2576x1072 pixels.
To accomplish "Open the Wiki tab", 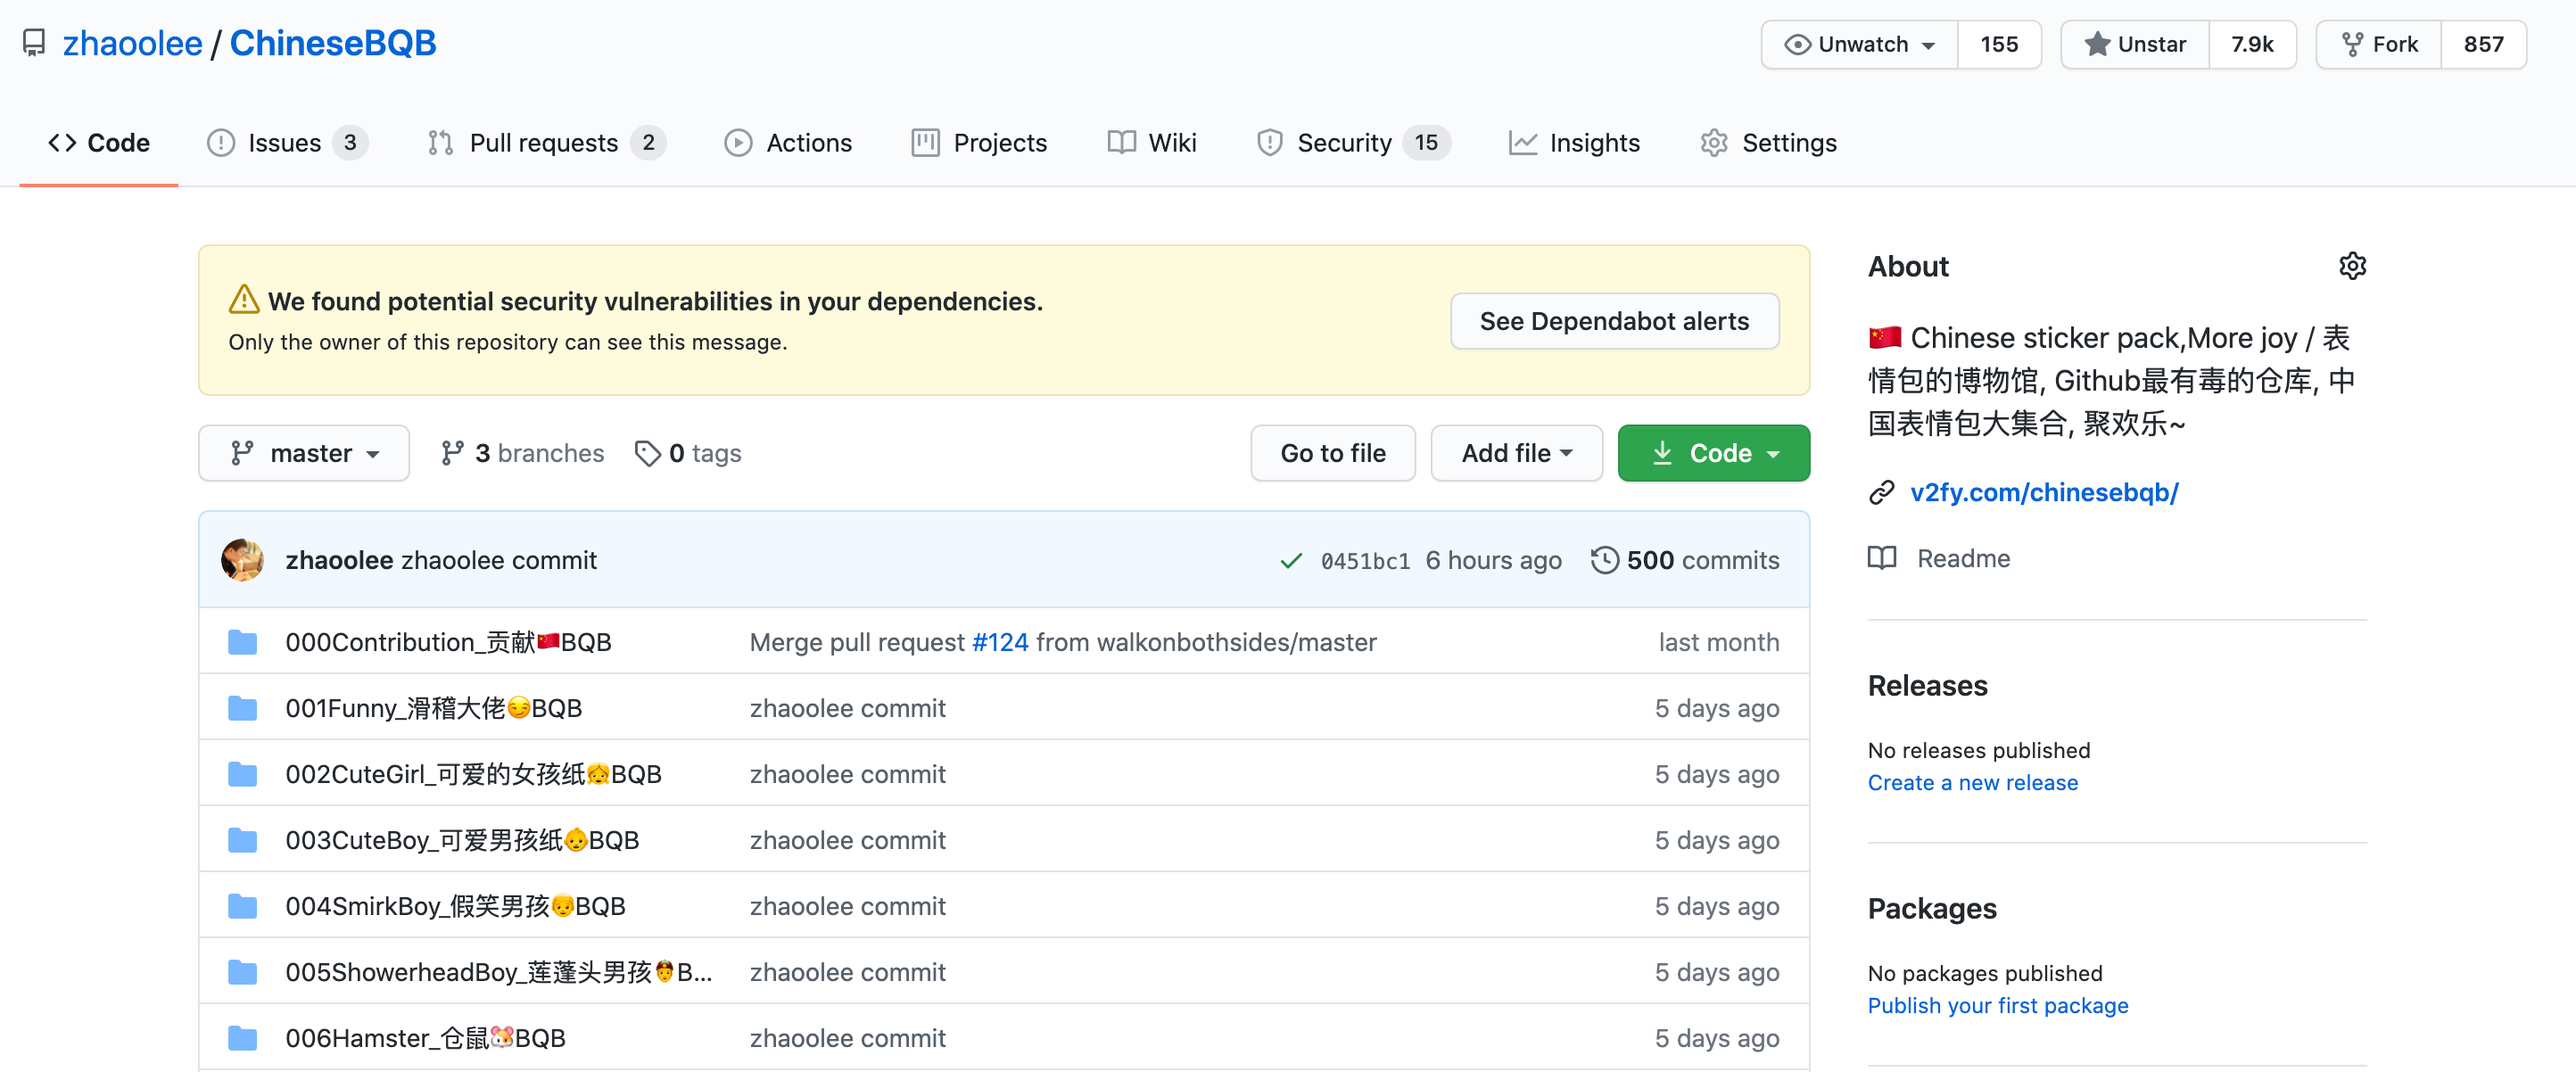I will tap(1152, 143).
